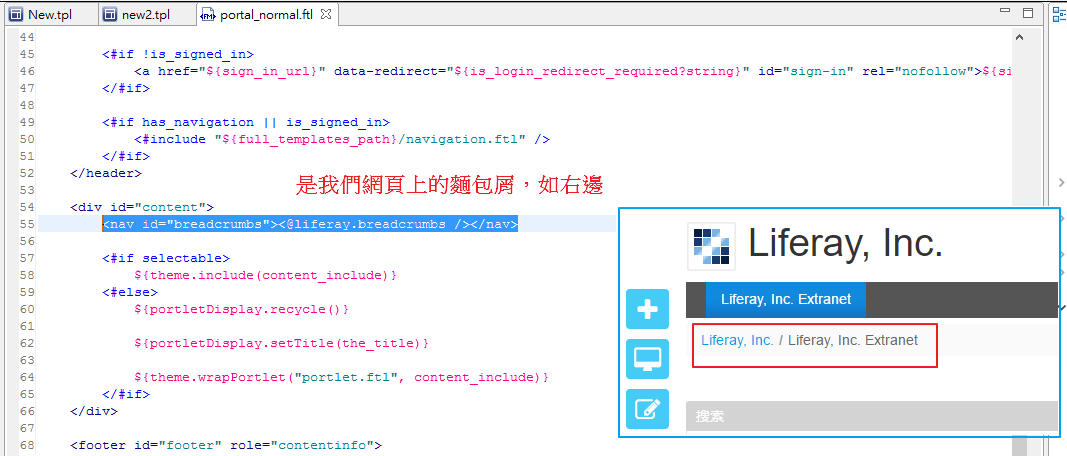1067x456 pixels.
Task: Click the editor scrollbar up arrow
Action: (x=1019, y=37)
